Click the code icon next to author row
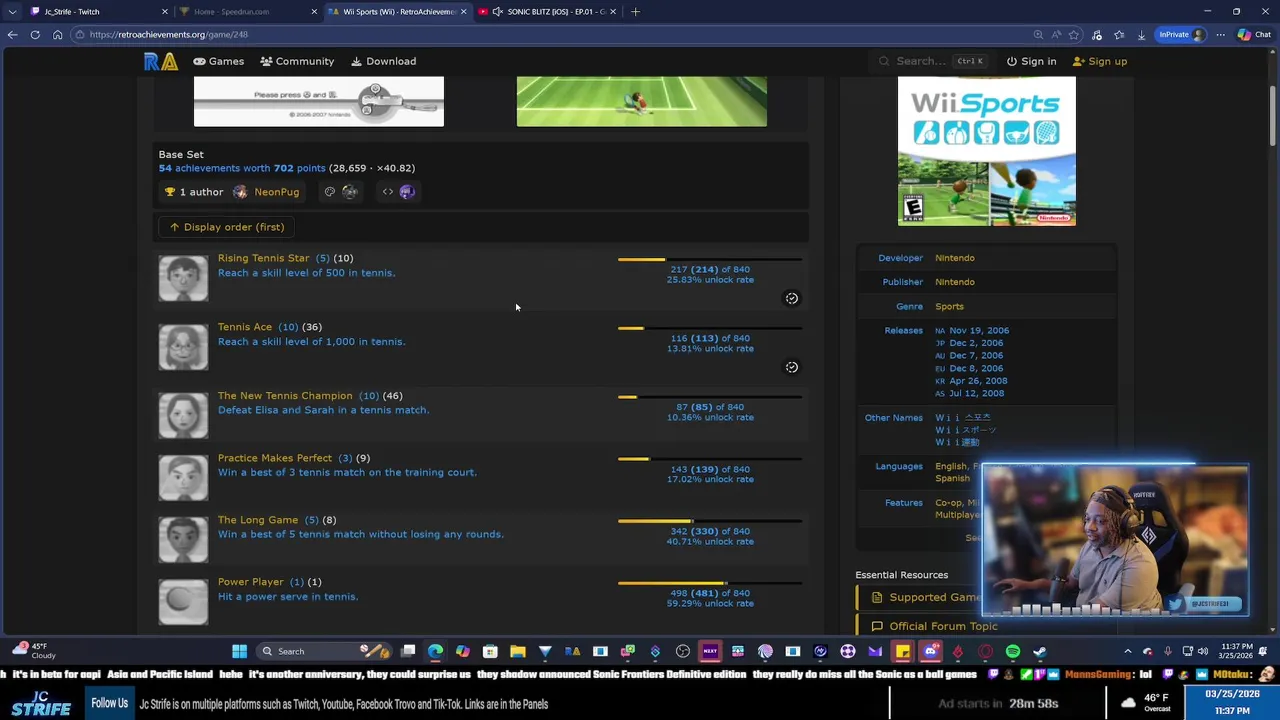This screenshot has width=1280, height=720. pos(388,192)
